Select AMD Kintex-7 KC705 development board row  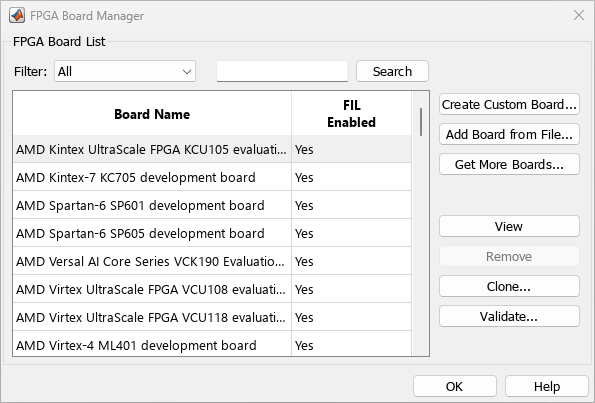pyautogui.click(x=212, y=177)
